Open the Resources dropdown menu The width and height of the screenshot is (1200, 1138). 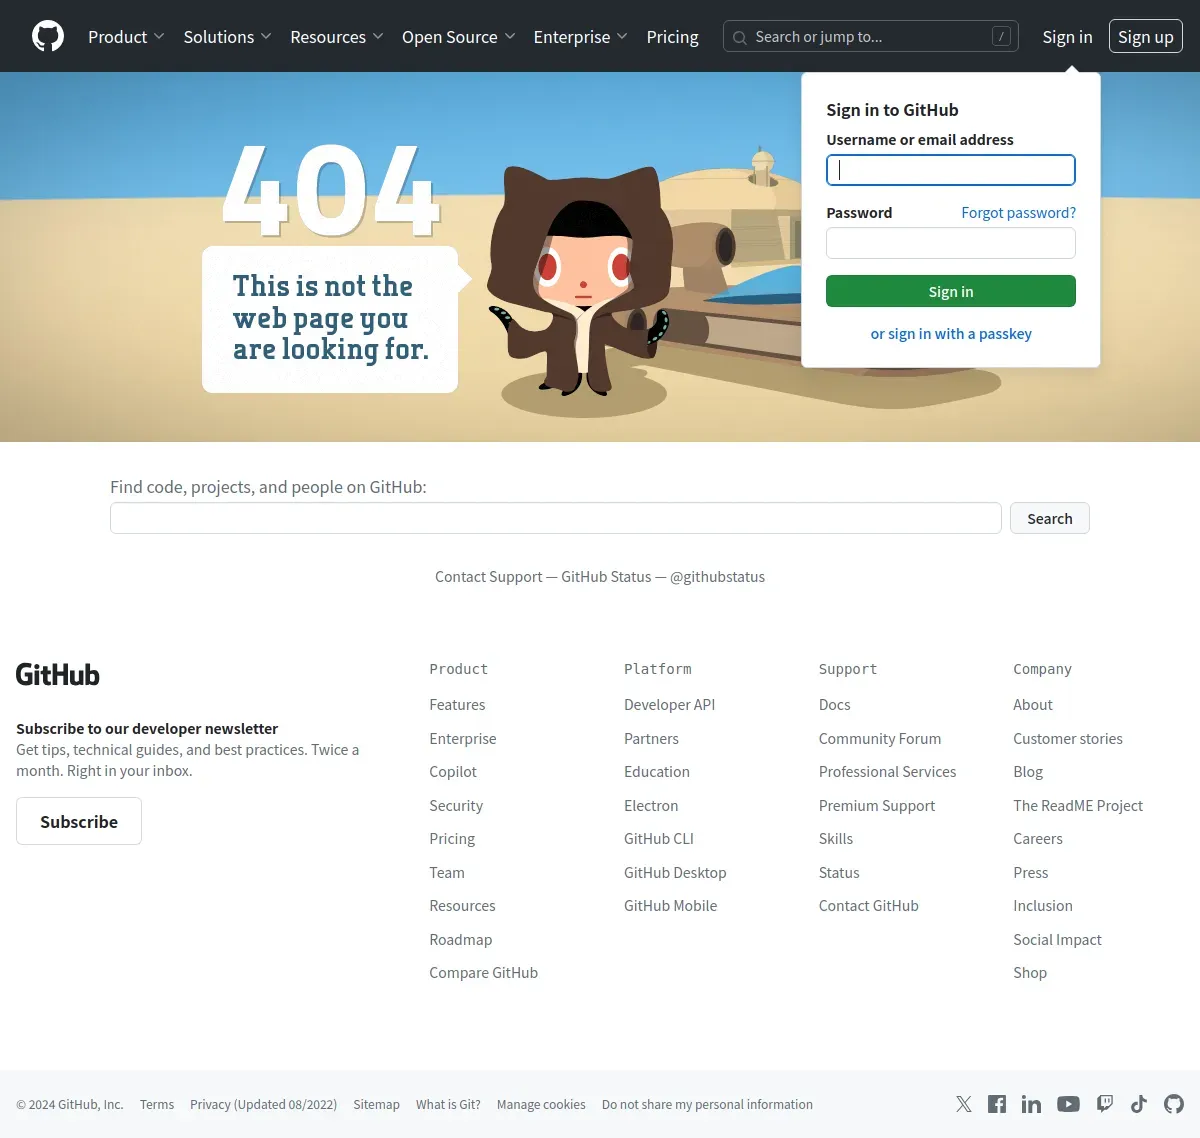(x=336, y=37)
